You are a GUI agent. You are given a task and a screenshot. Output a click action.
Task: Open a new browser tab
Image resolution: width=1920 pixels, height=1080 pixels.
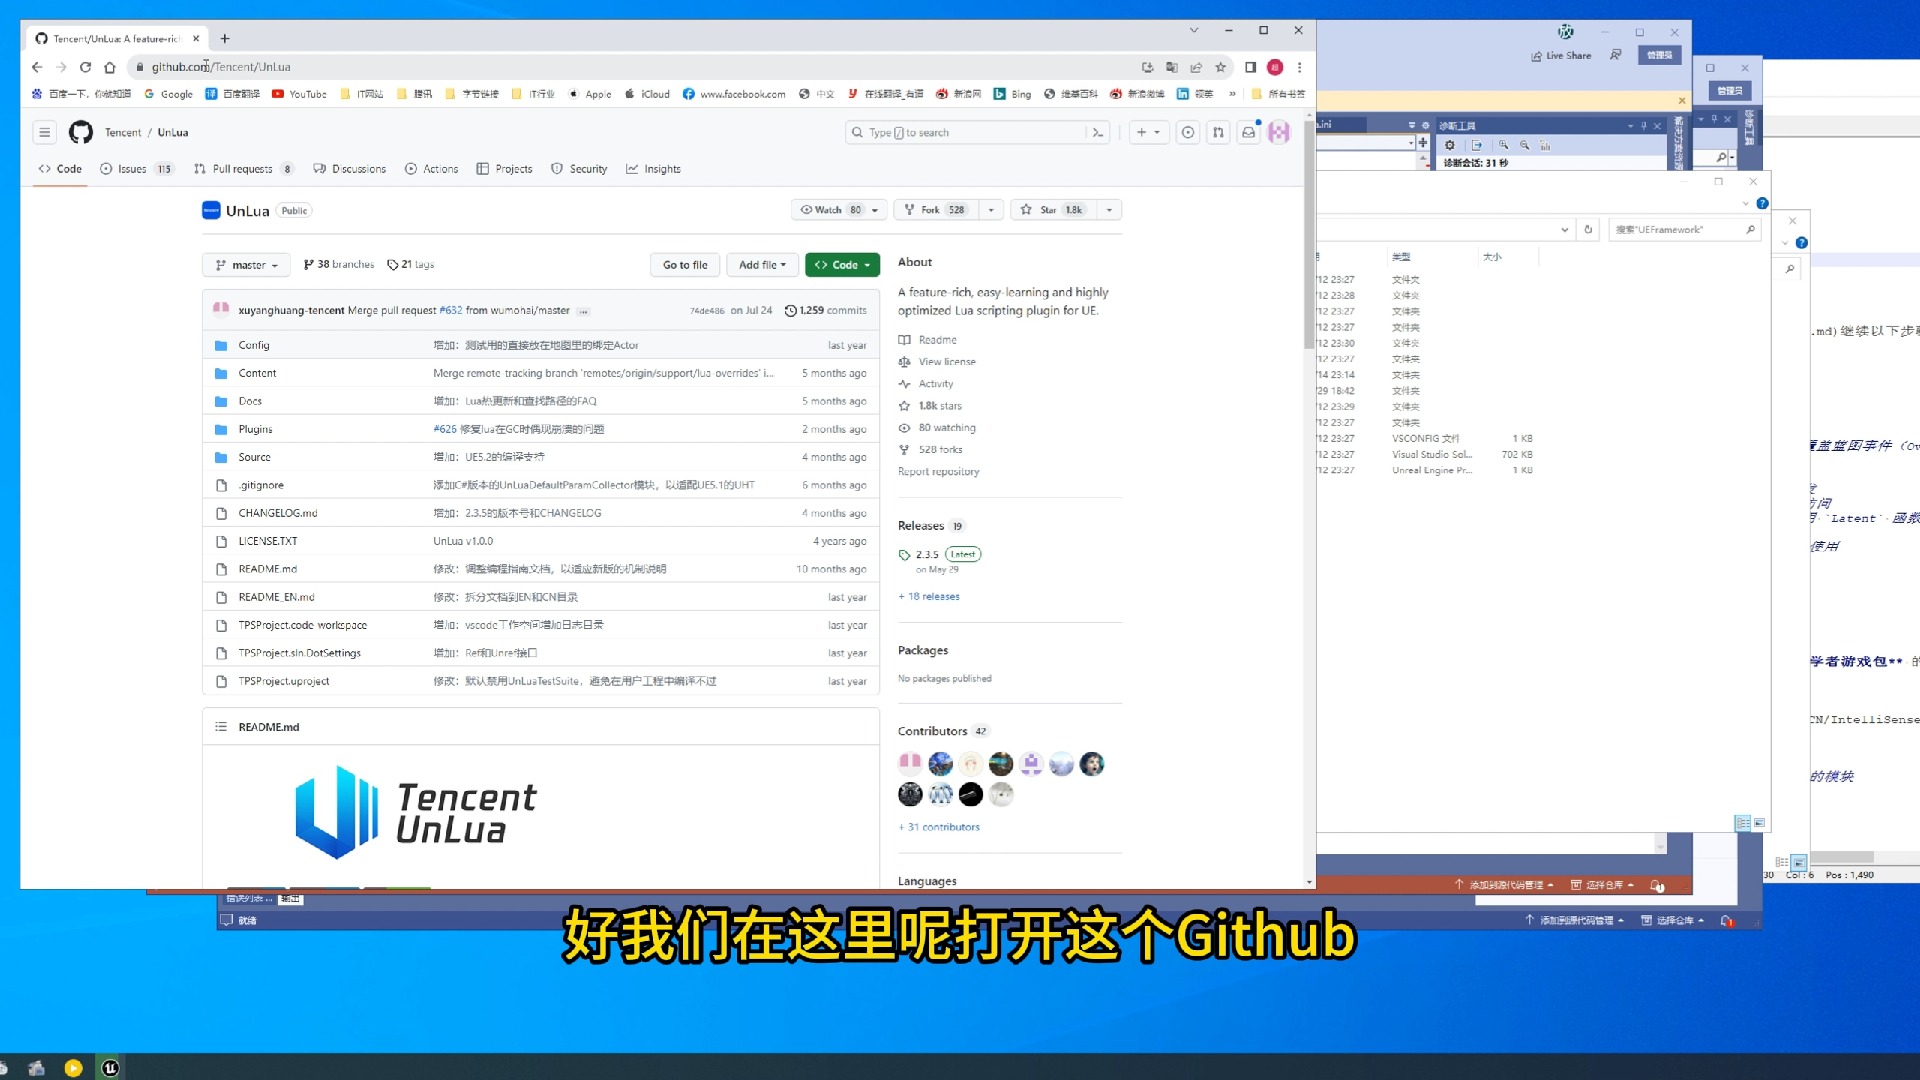(225, 38)
